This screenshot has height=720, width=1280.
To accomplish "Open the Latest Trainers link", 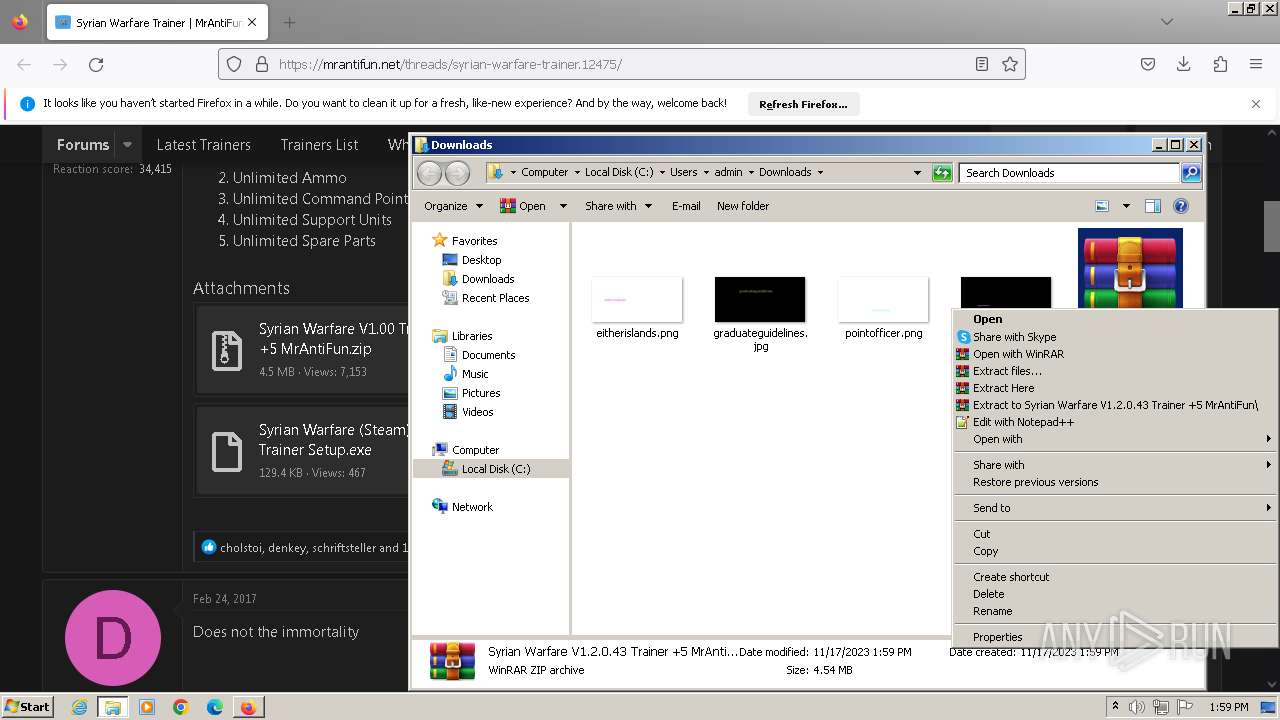I will (203, 145).
